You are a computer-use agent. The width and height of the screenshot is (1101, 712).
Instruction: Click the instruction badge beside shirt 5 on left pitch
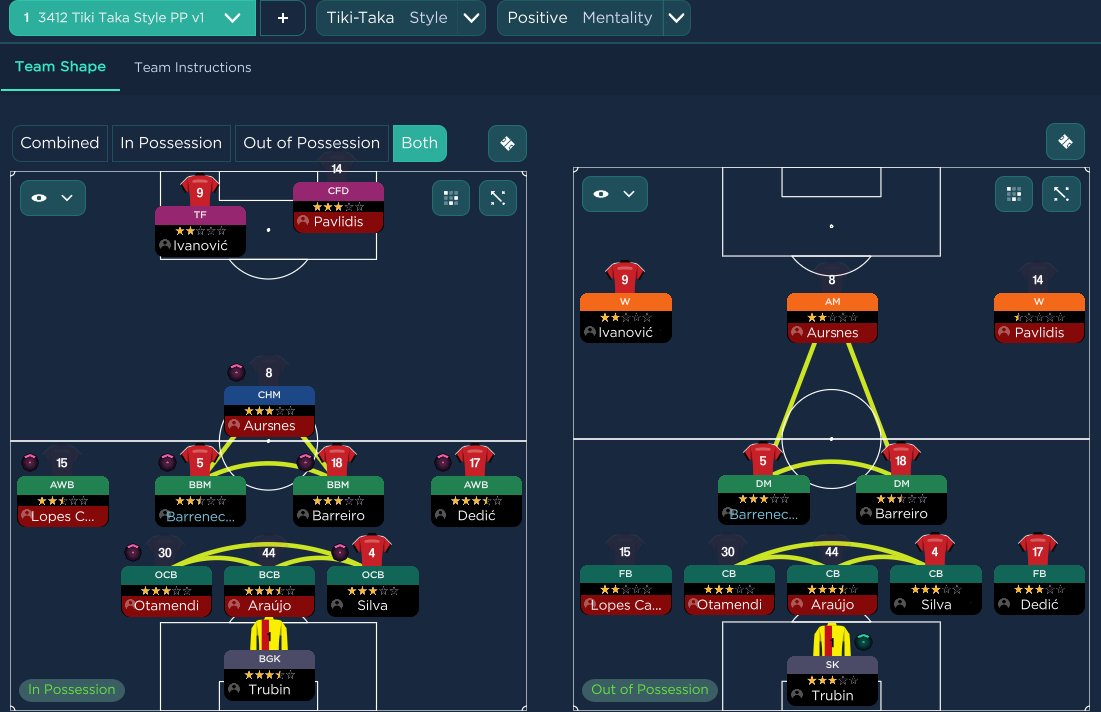(167, 461)
